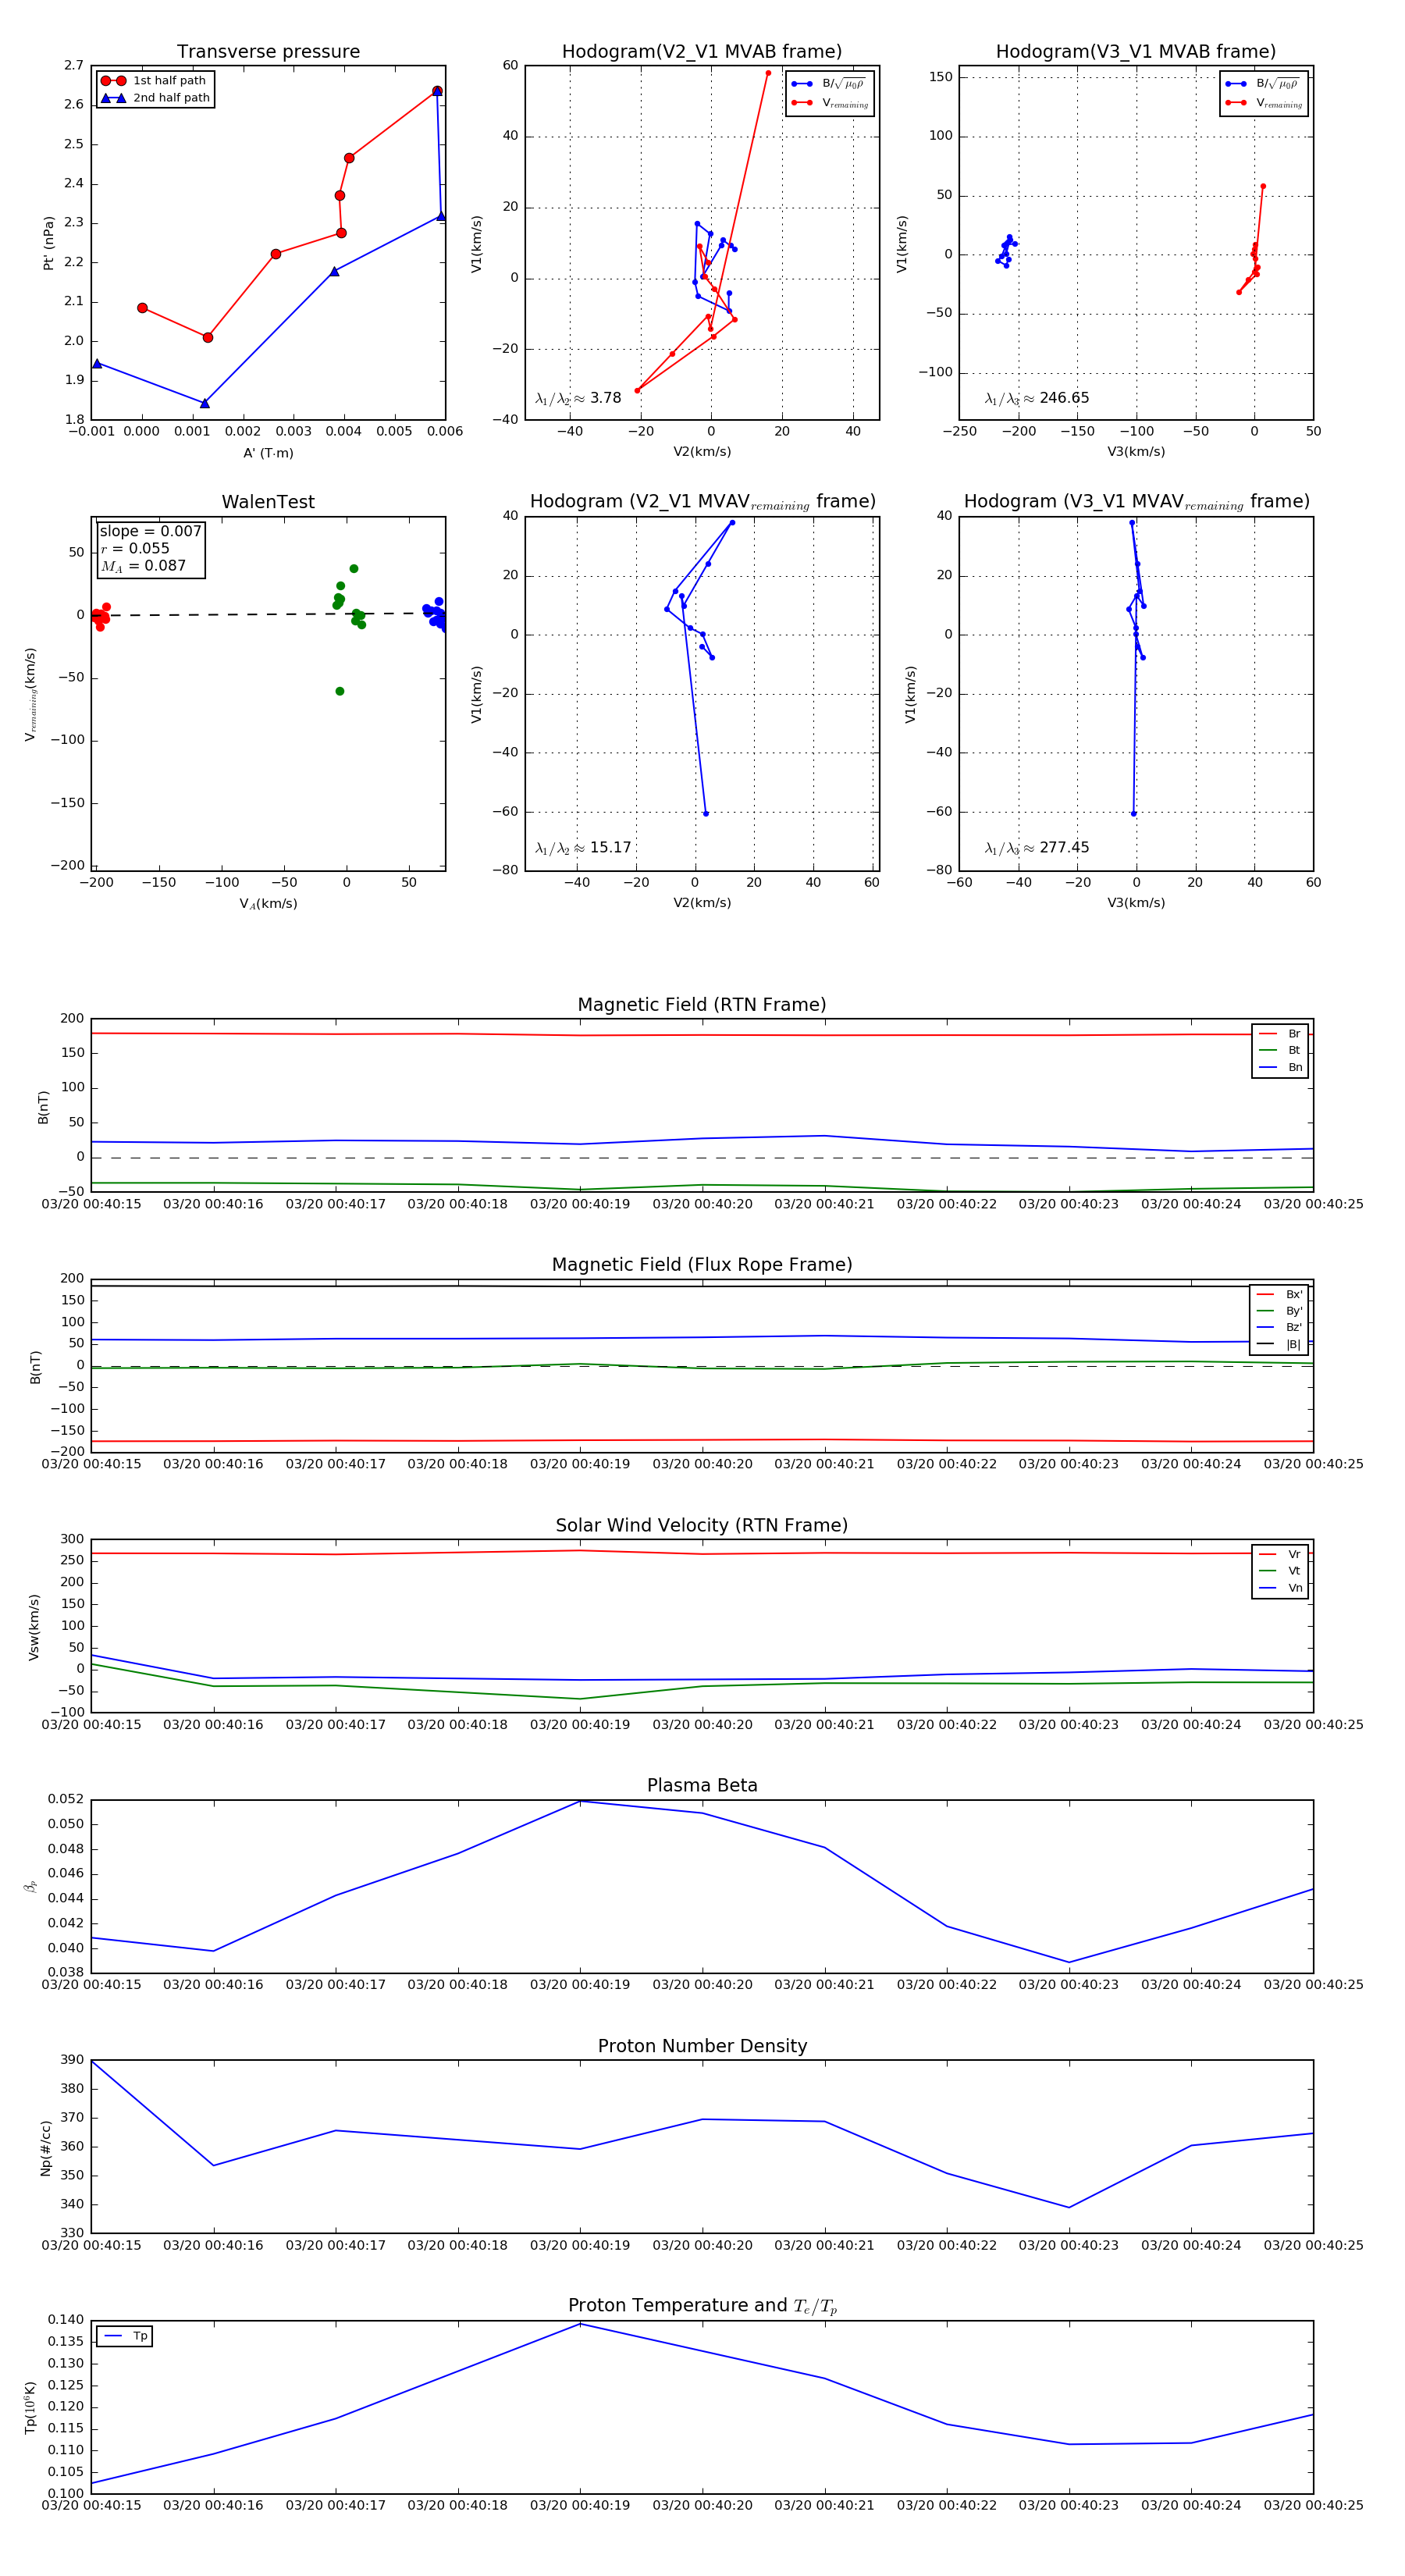Select the Bx' legend entry
This screenshot has width=1405, height=2576.
tap(1279, 1295)
